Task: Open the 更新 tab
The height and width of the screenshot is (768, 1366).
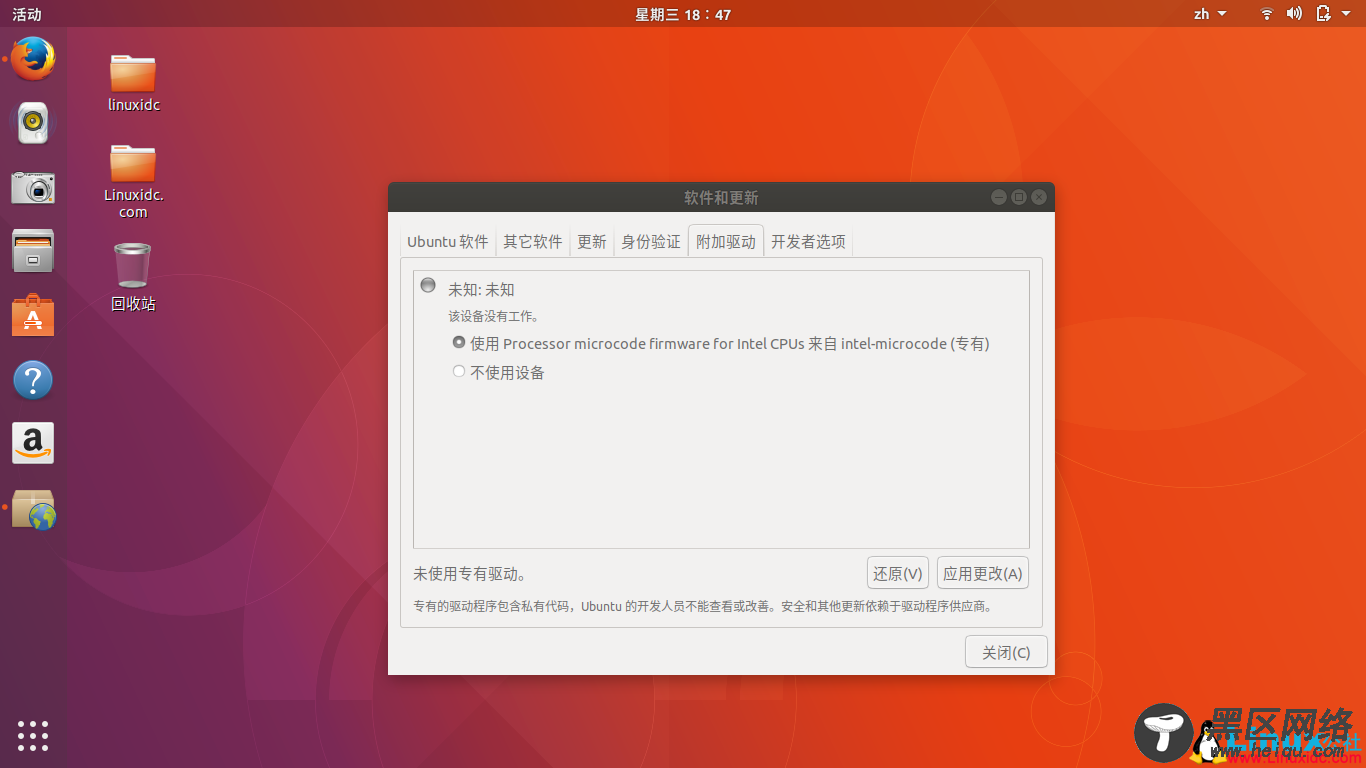Action: pos(592,242)
